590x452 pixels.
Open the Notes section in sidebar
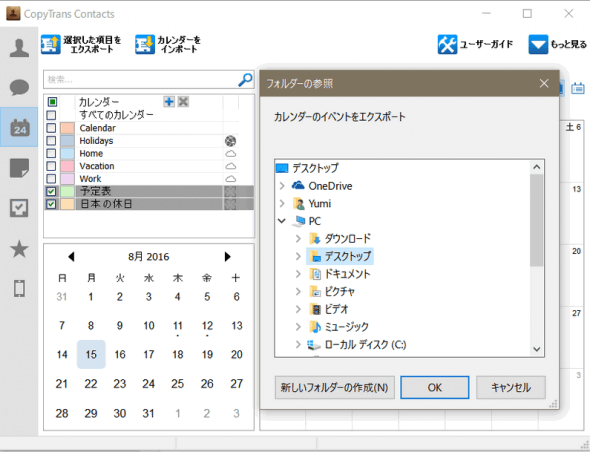(19, 168)
